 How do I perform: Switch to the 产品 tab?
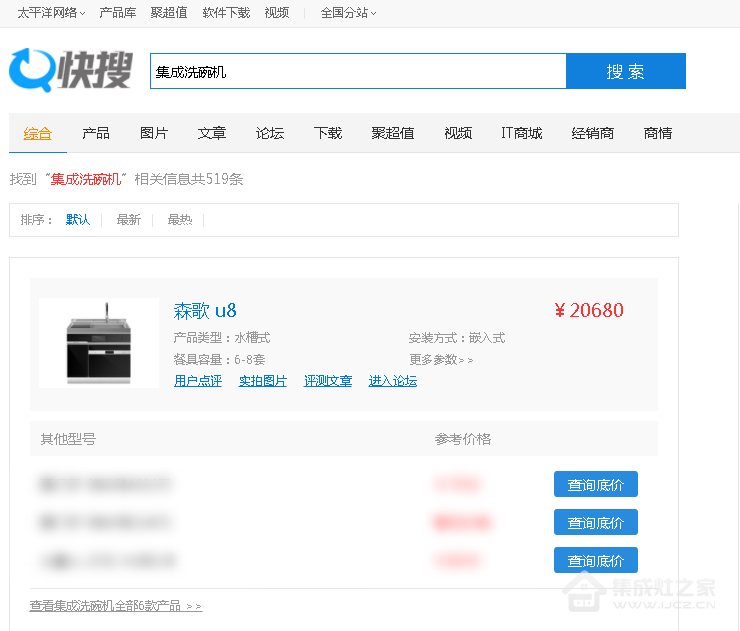(x=96, y=134)
